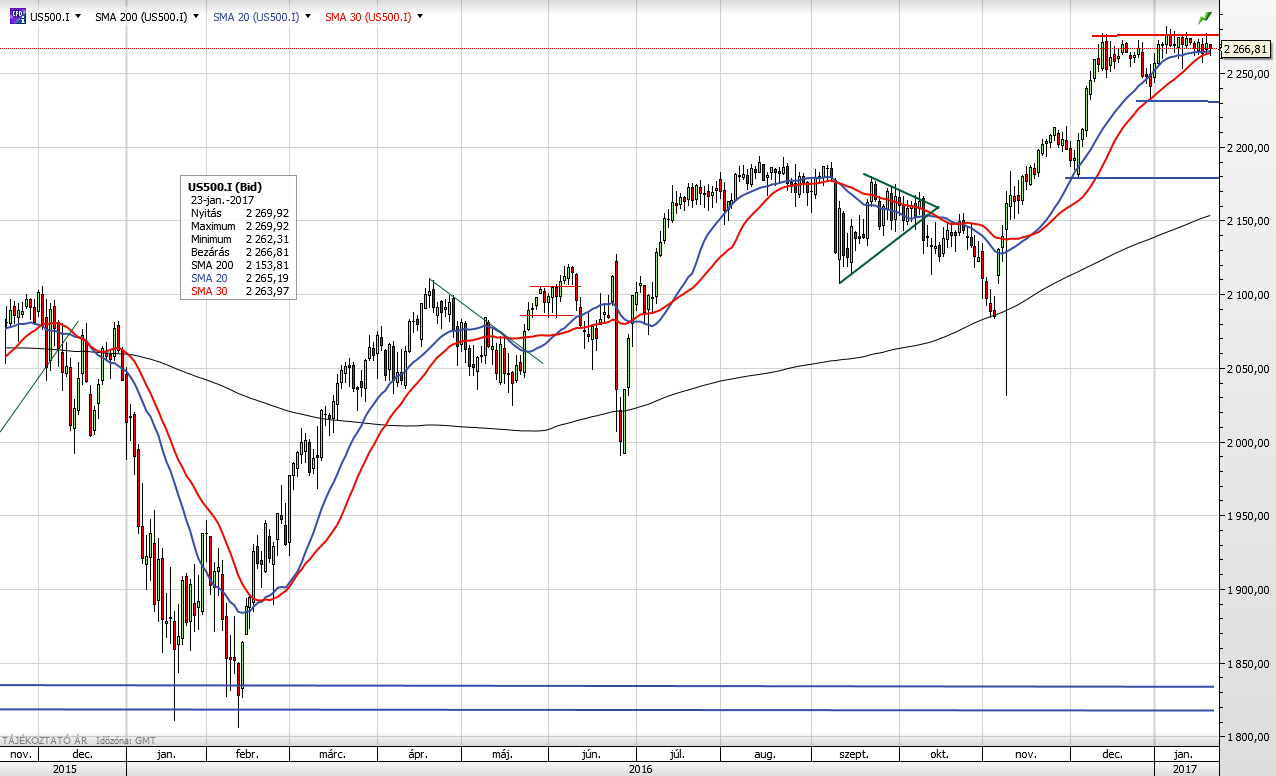Image resolution: width=1276 pixels, height=776 pixels.
Task: Click the date 23-jan.-2017 in data box
Action: [x=223, y=200]
